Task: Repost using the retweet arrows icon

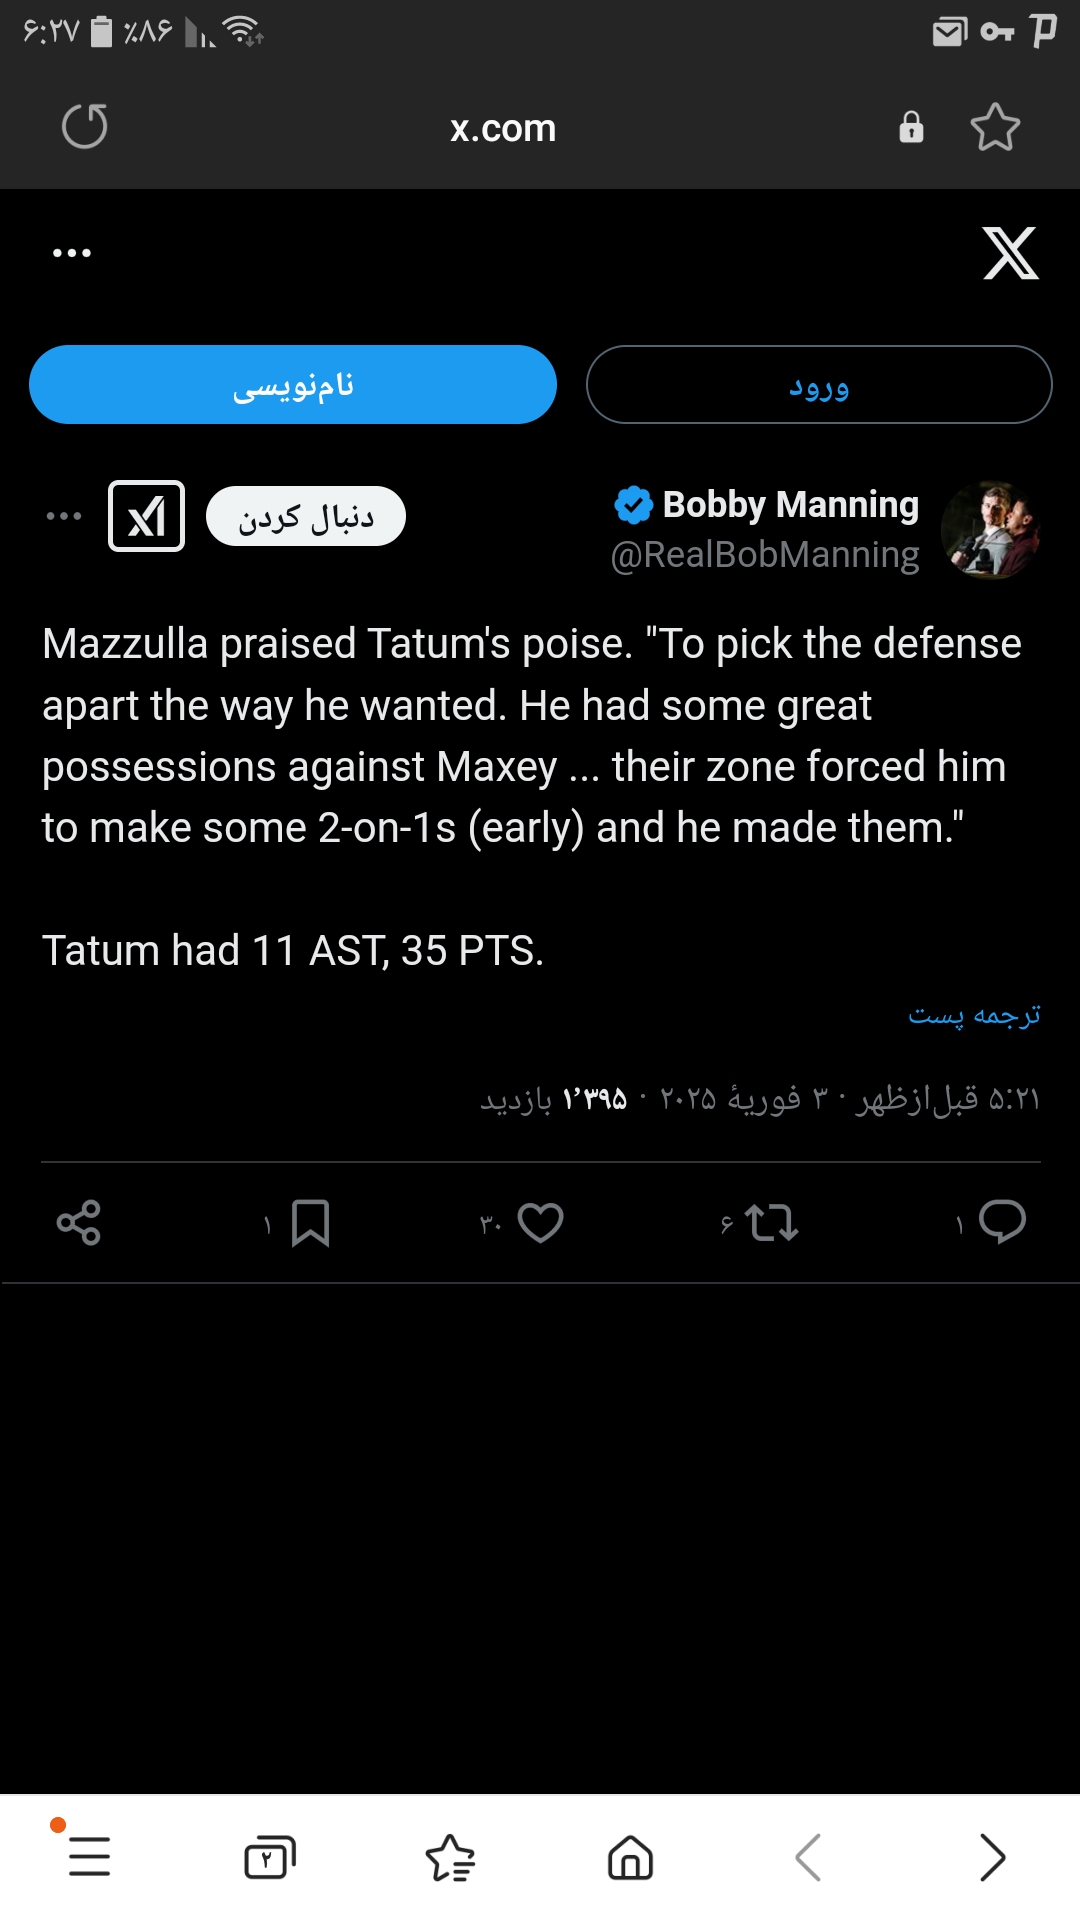Action: click(x=772, y=1222)
